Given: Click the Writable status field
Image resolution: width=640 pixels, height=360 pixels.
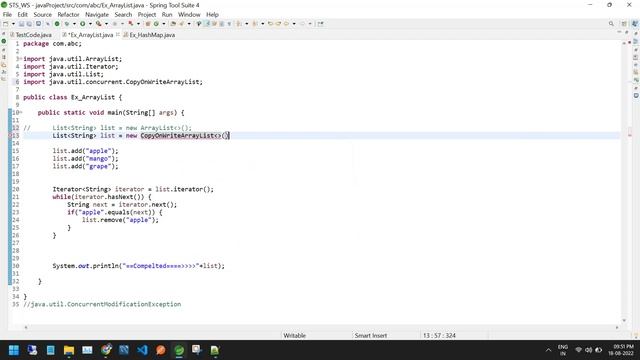Looking at the screenshot, I should click(294, 336).
